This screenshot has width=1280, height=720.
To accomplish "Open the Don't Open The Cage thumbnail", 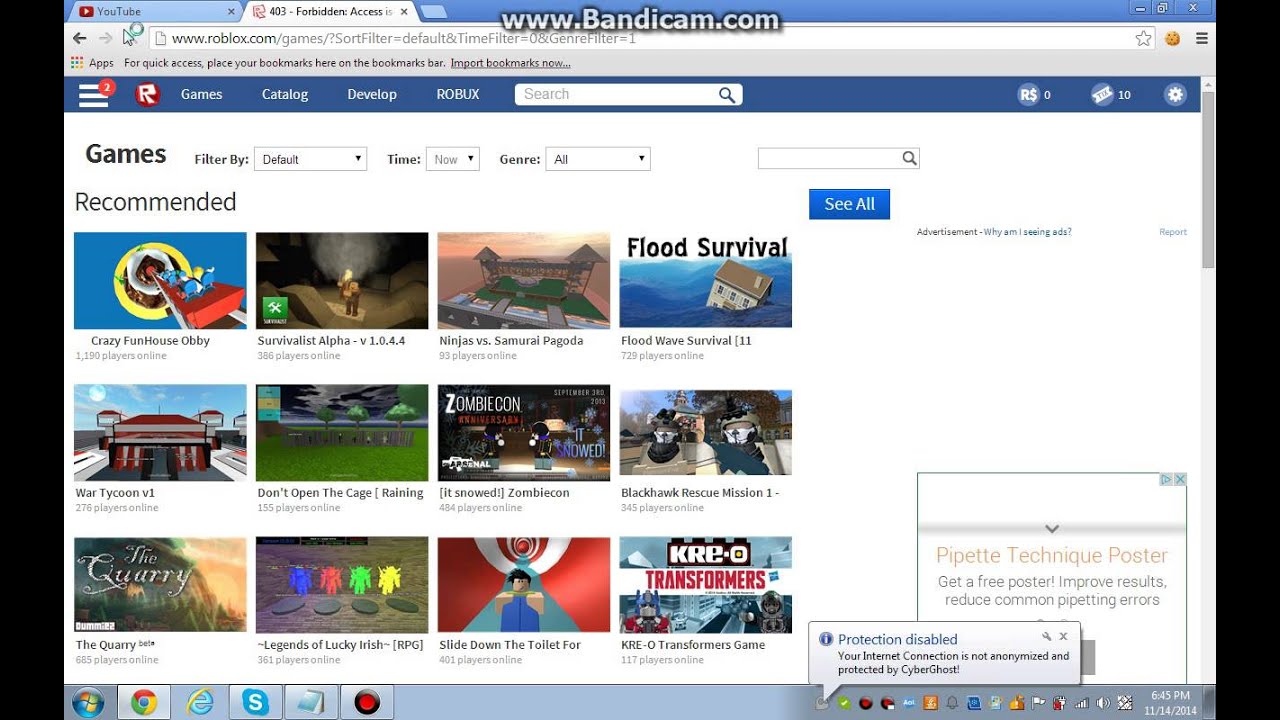I will point(342,432).
